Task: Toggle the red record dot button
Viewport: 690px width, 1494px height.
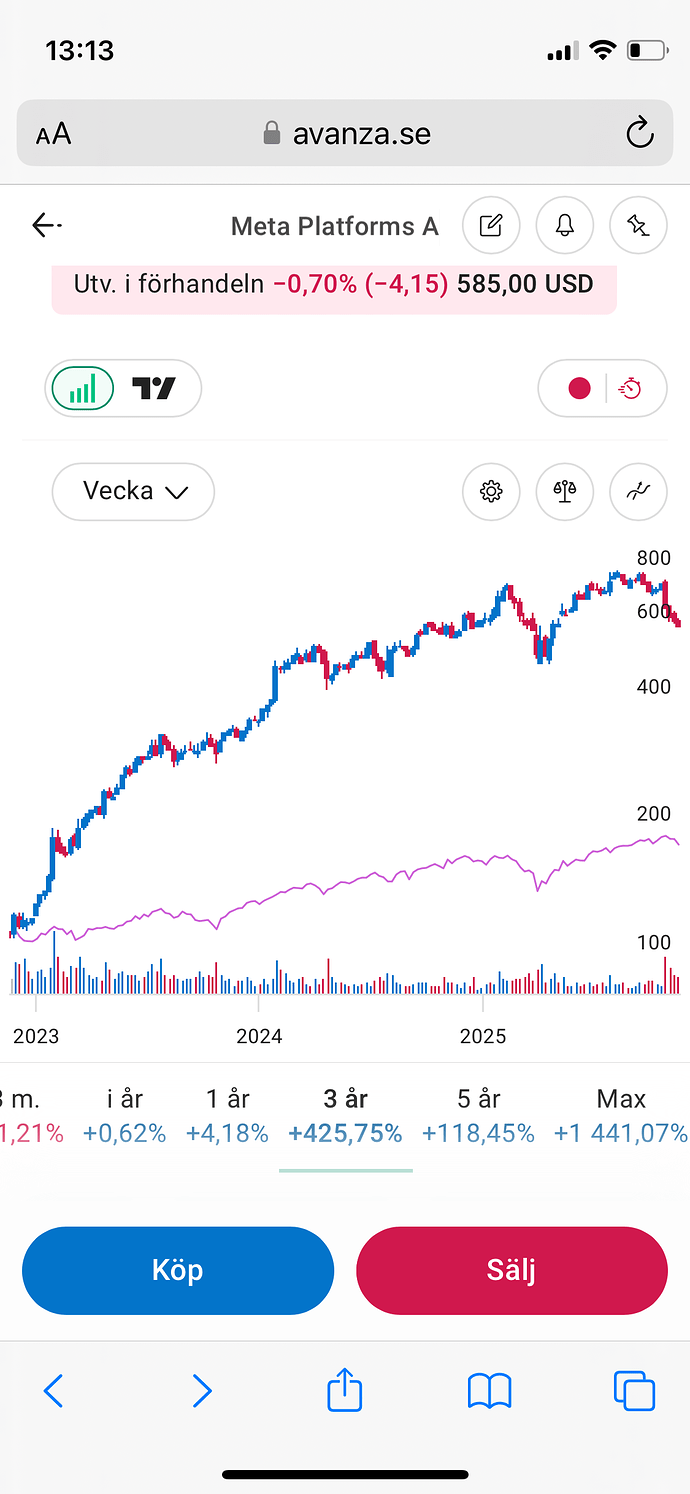Action: [579, 388]
